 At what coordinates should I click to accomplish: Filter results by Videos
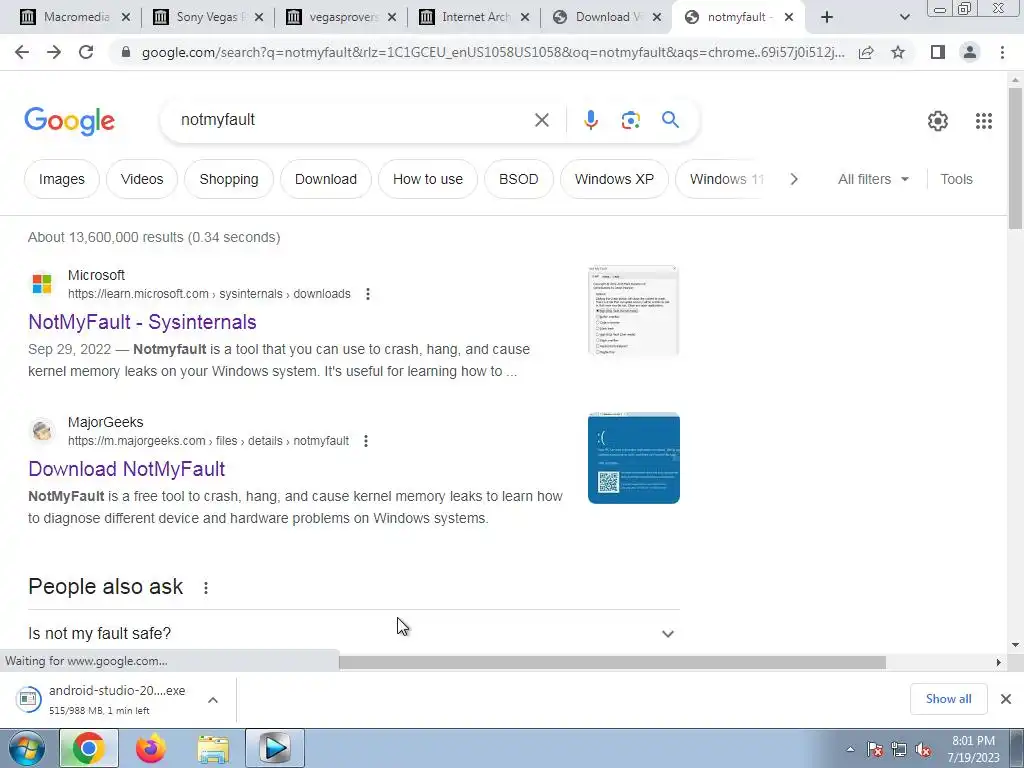click(142, 179)
